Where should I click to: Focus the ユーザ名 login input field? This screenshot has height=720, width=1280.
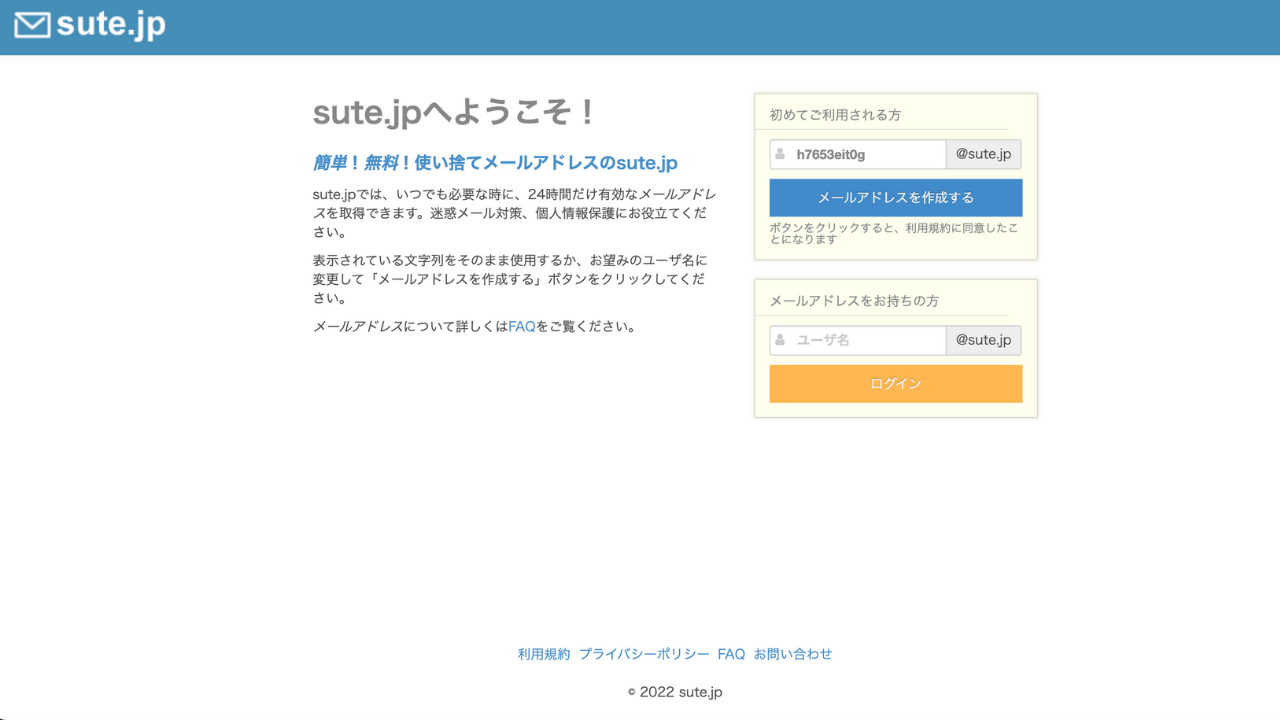pos(858,340)
